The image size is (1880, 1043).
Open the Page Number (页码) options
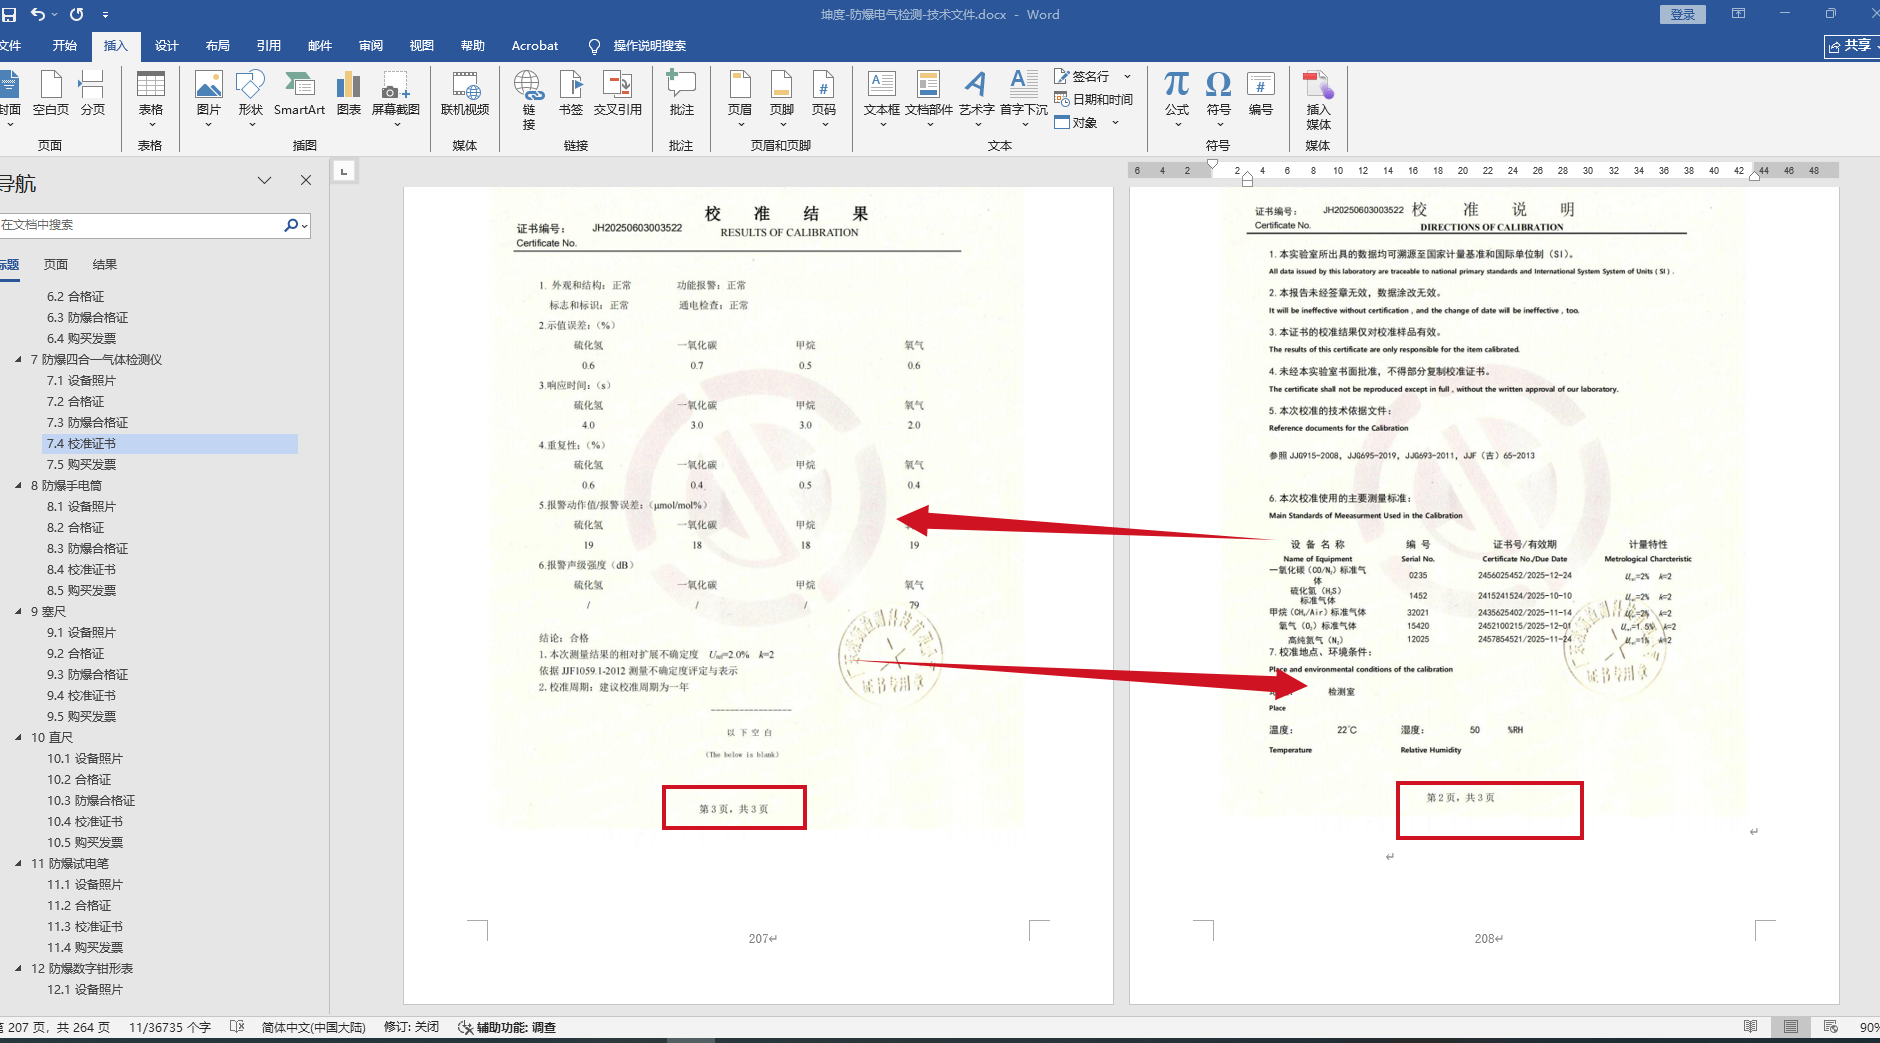824,98
